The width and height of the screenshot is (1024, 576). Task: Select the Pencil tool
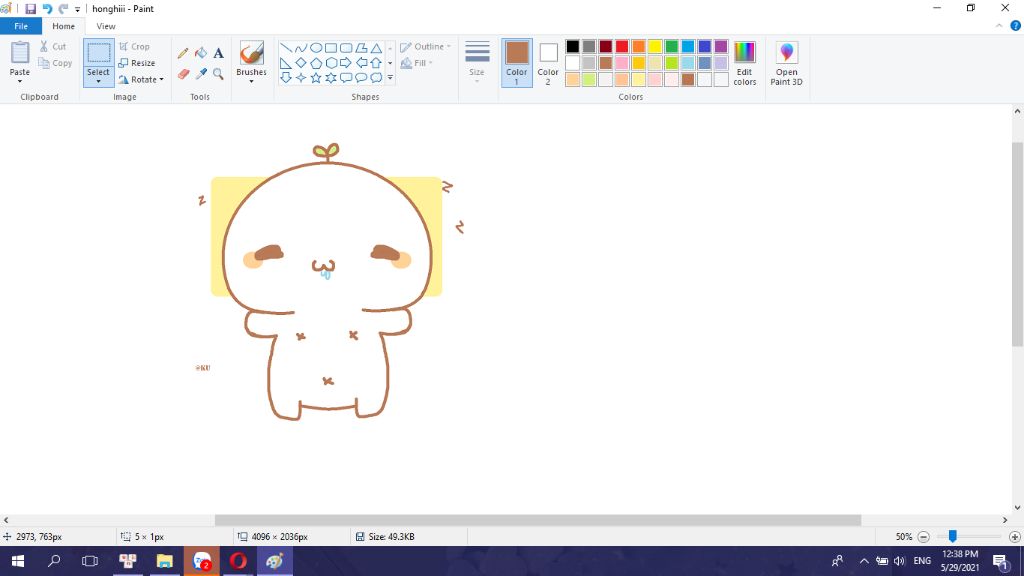(183, 54)
